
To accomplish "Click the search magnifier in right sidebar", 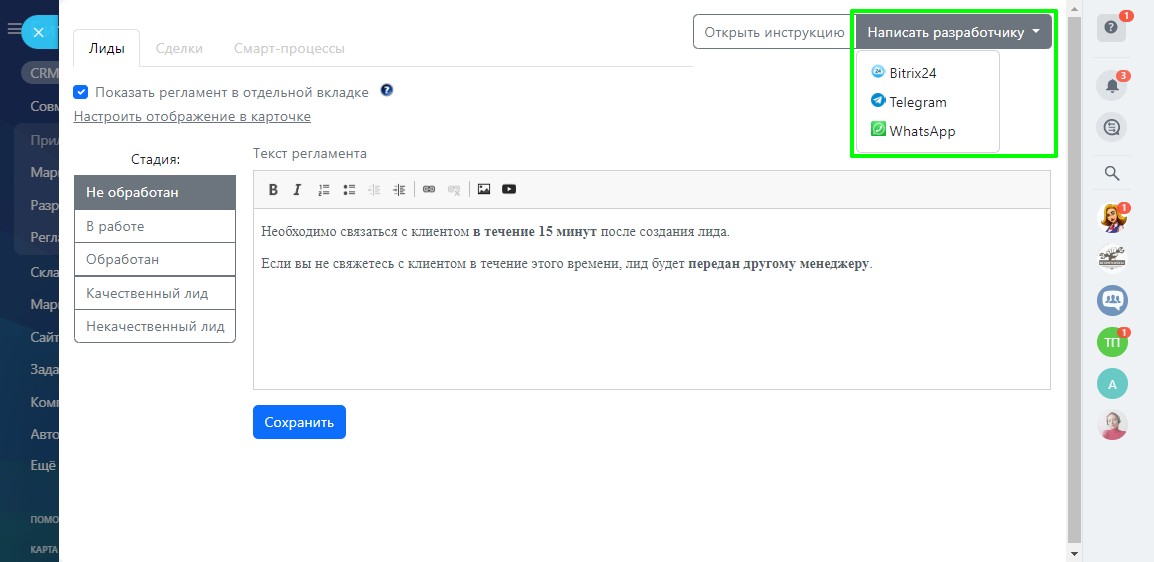I will (x=1111, y=173).
